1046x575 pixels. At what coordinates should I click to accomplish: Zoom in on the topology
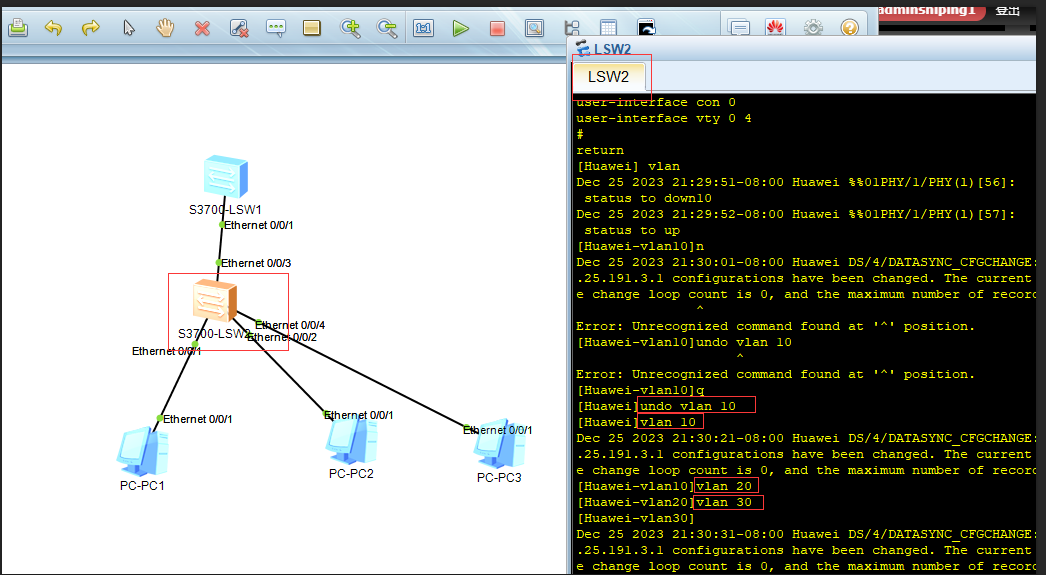click(350, 28)
